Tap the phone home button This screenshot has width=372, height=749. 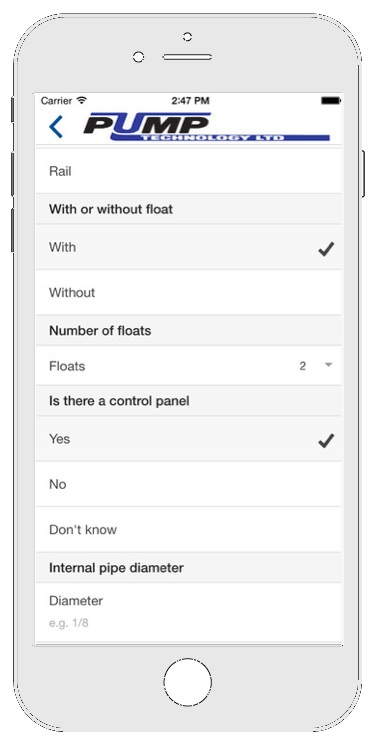click(x=187, y=682)
